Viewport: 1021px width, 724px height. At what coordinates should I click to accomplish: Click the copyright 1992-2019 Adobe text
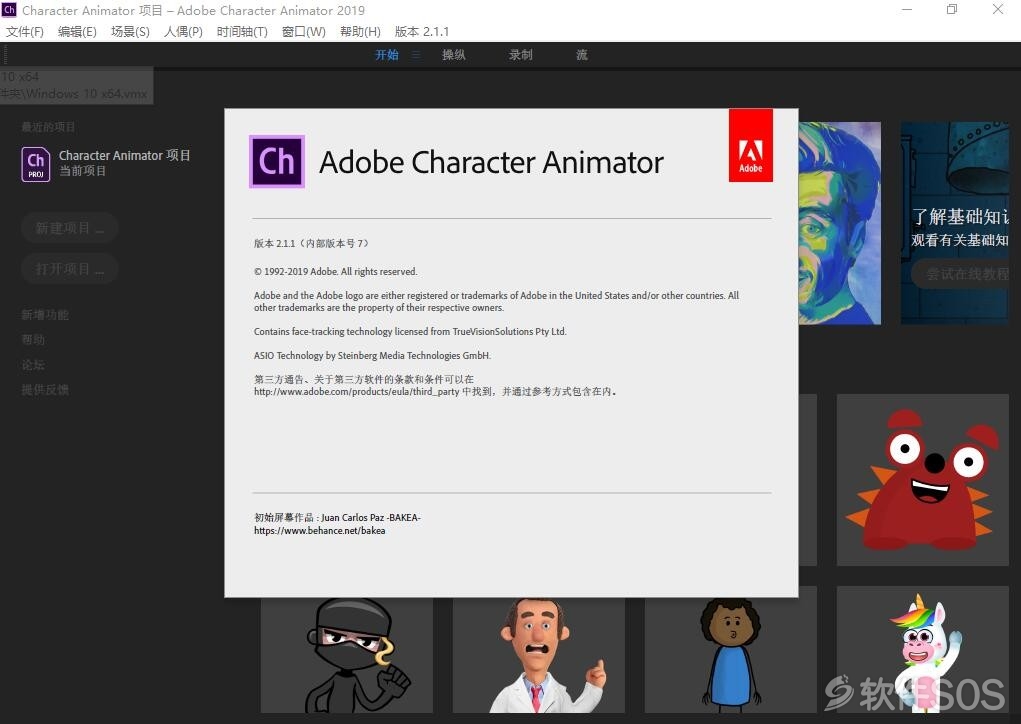tap(335, 272)
